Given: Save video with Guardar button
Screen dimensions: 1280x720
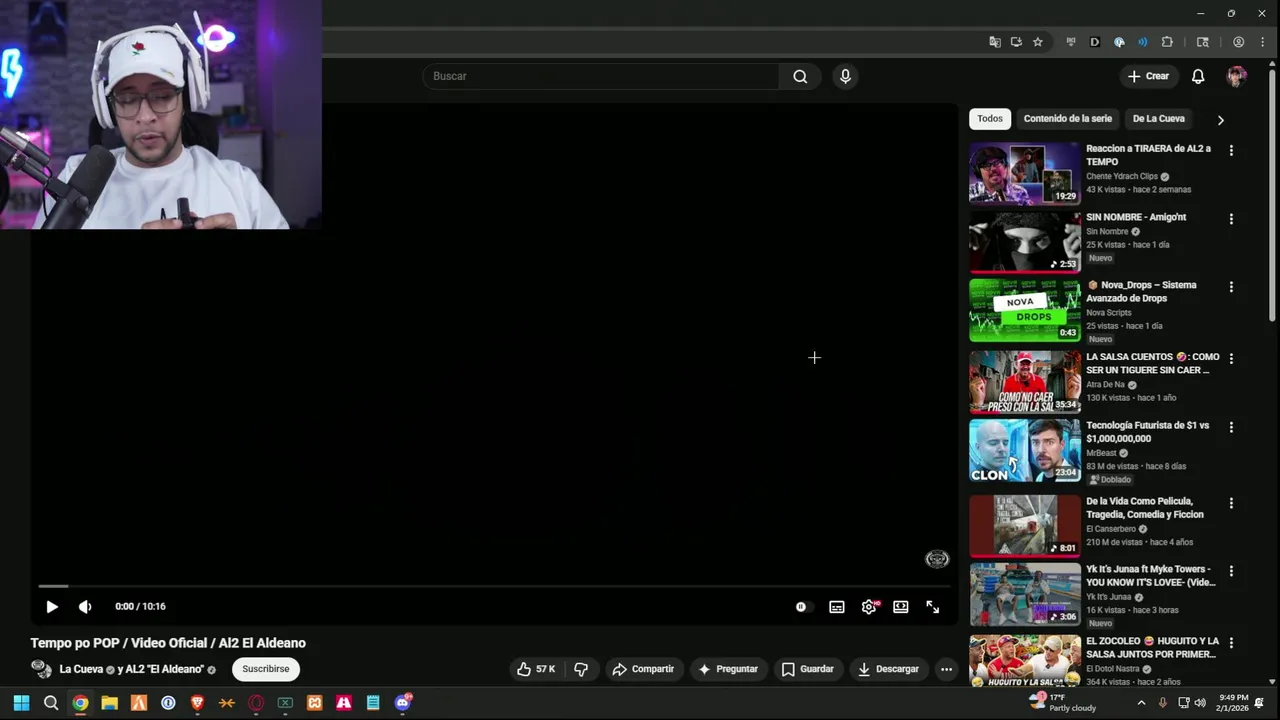Looking at the screenshot, I should [x=808, y=669].
